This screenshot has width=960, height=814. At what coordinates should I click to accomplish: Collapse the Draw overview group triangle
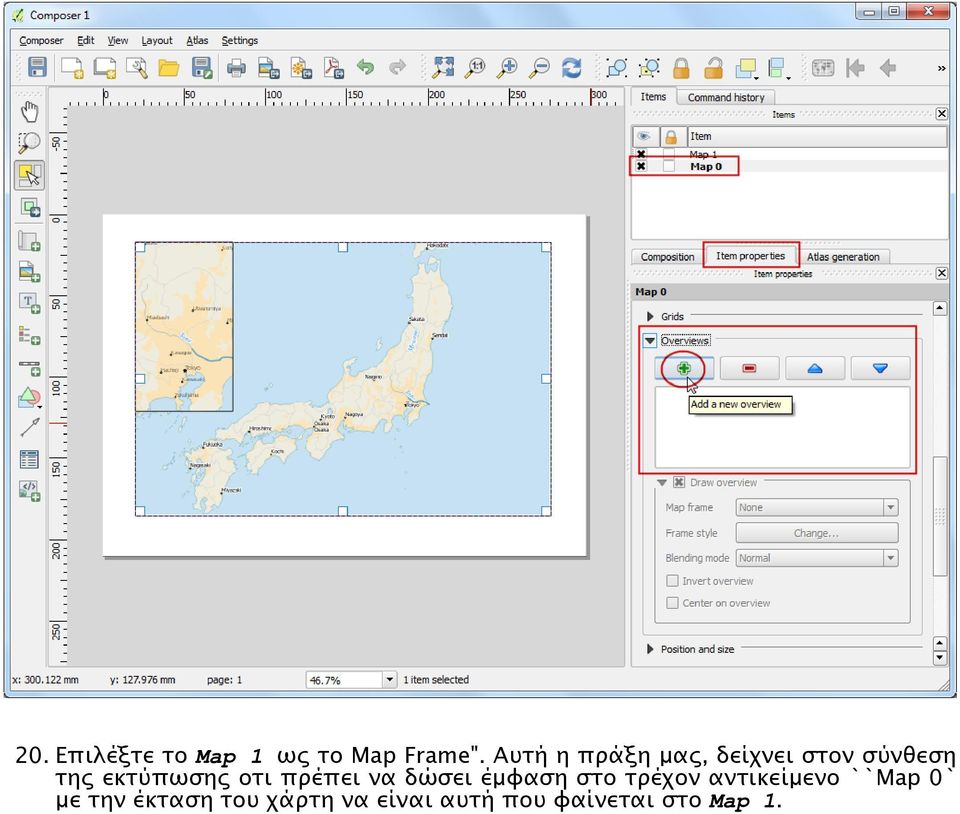coord(662,482)
